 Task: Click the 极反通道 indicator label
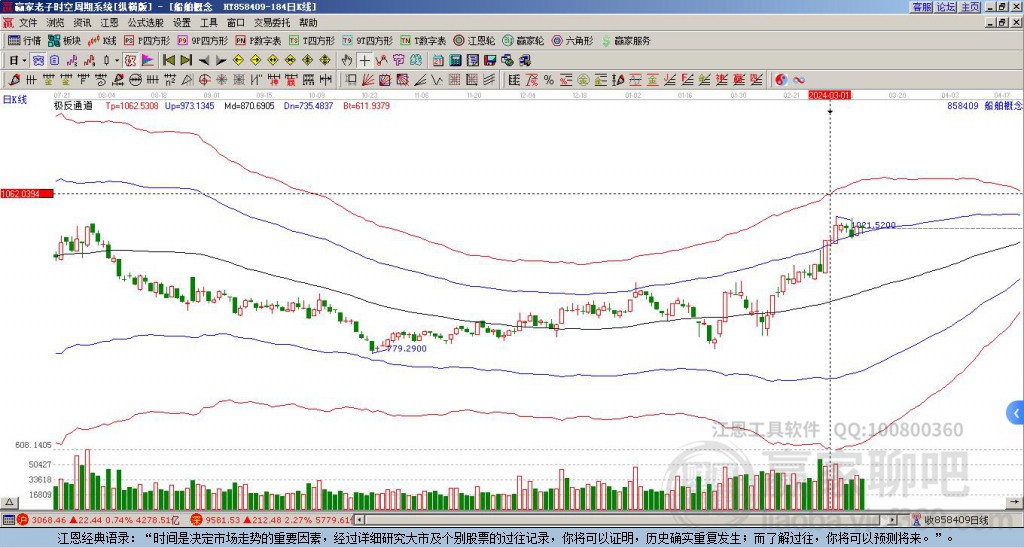tap(73, 106)
